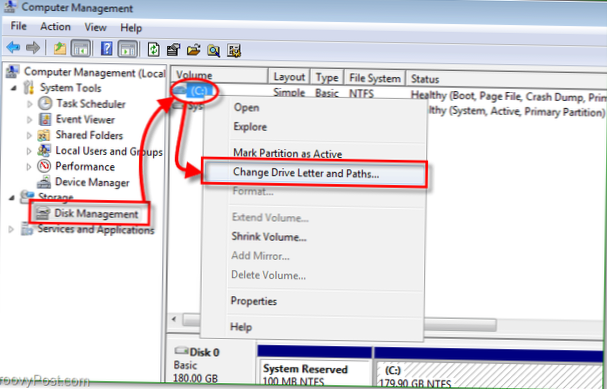
Task: Open the View menu
Action: click(x=95, y=27)
